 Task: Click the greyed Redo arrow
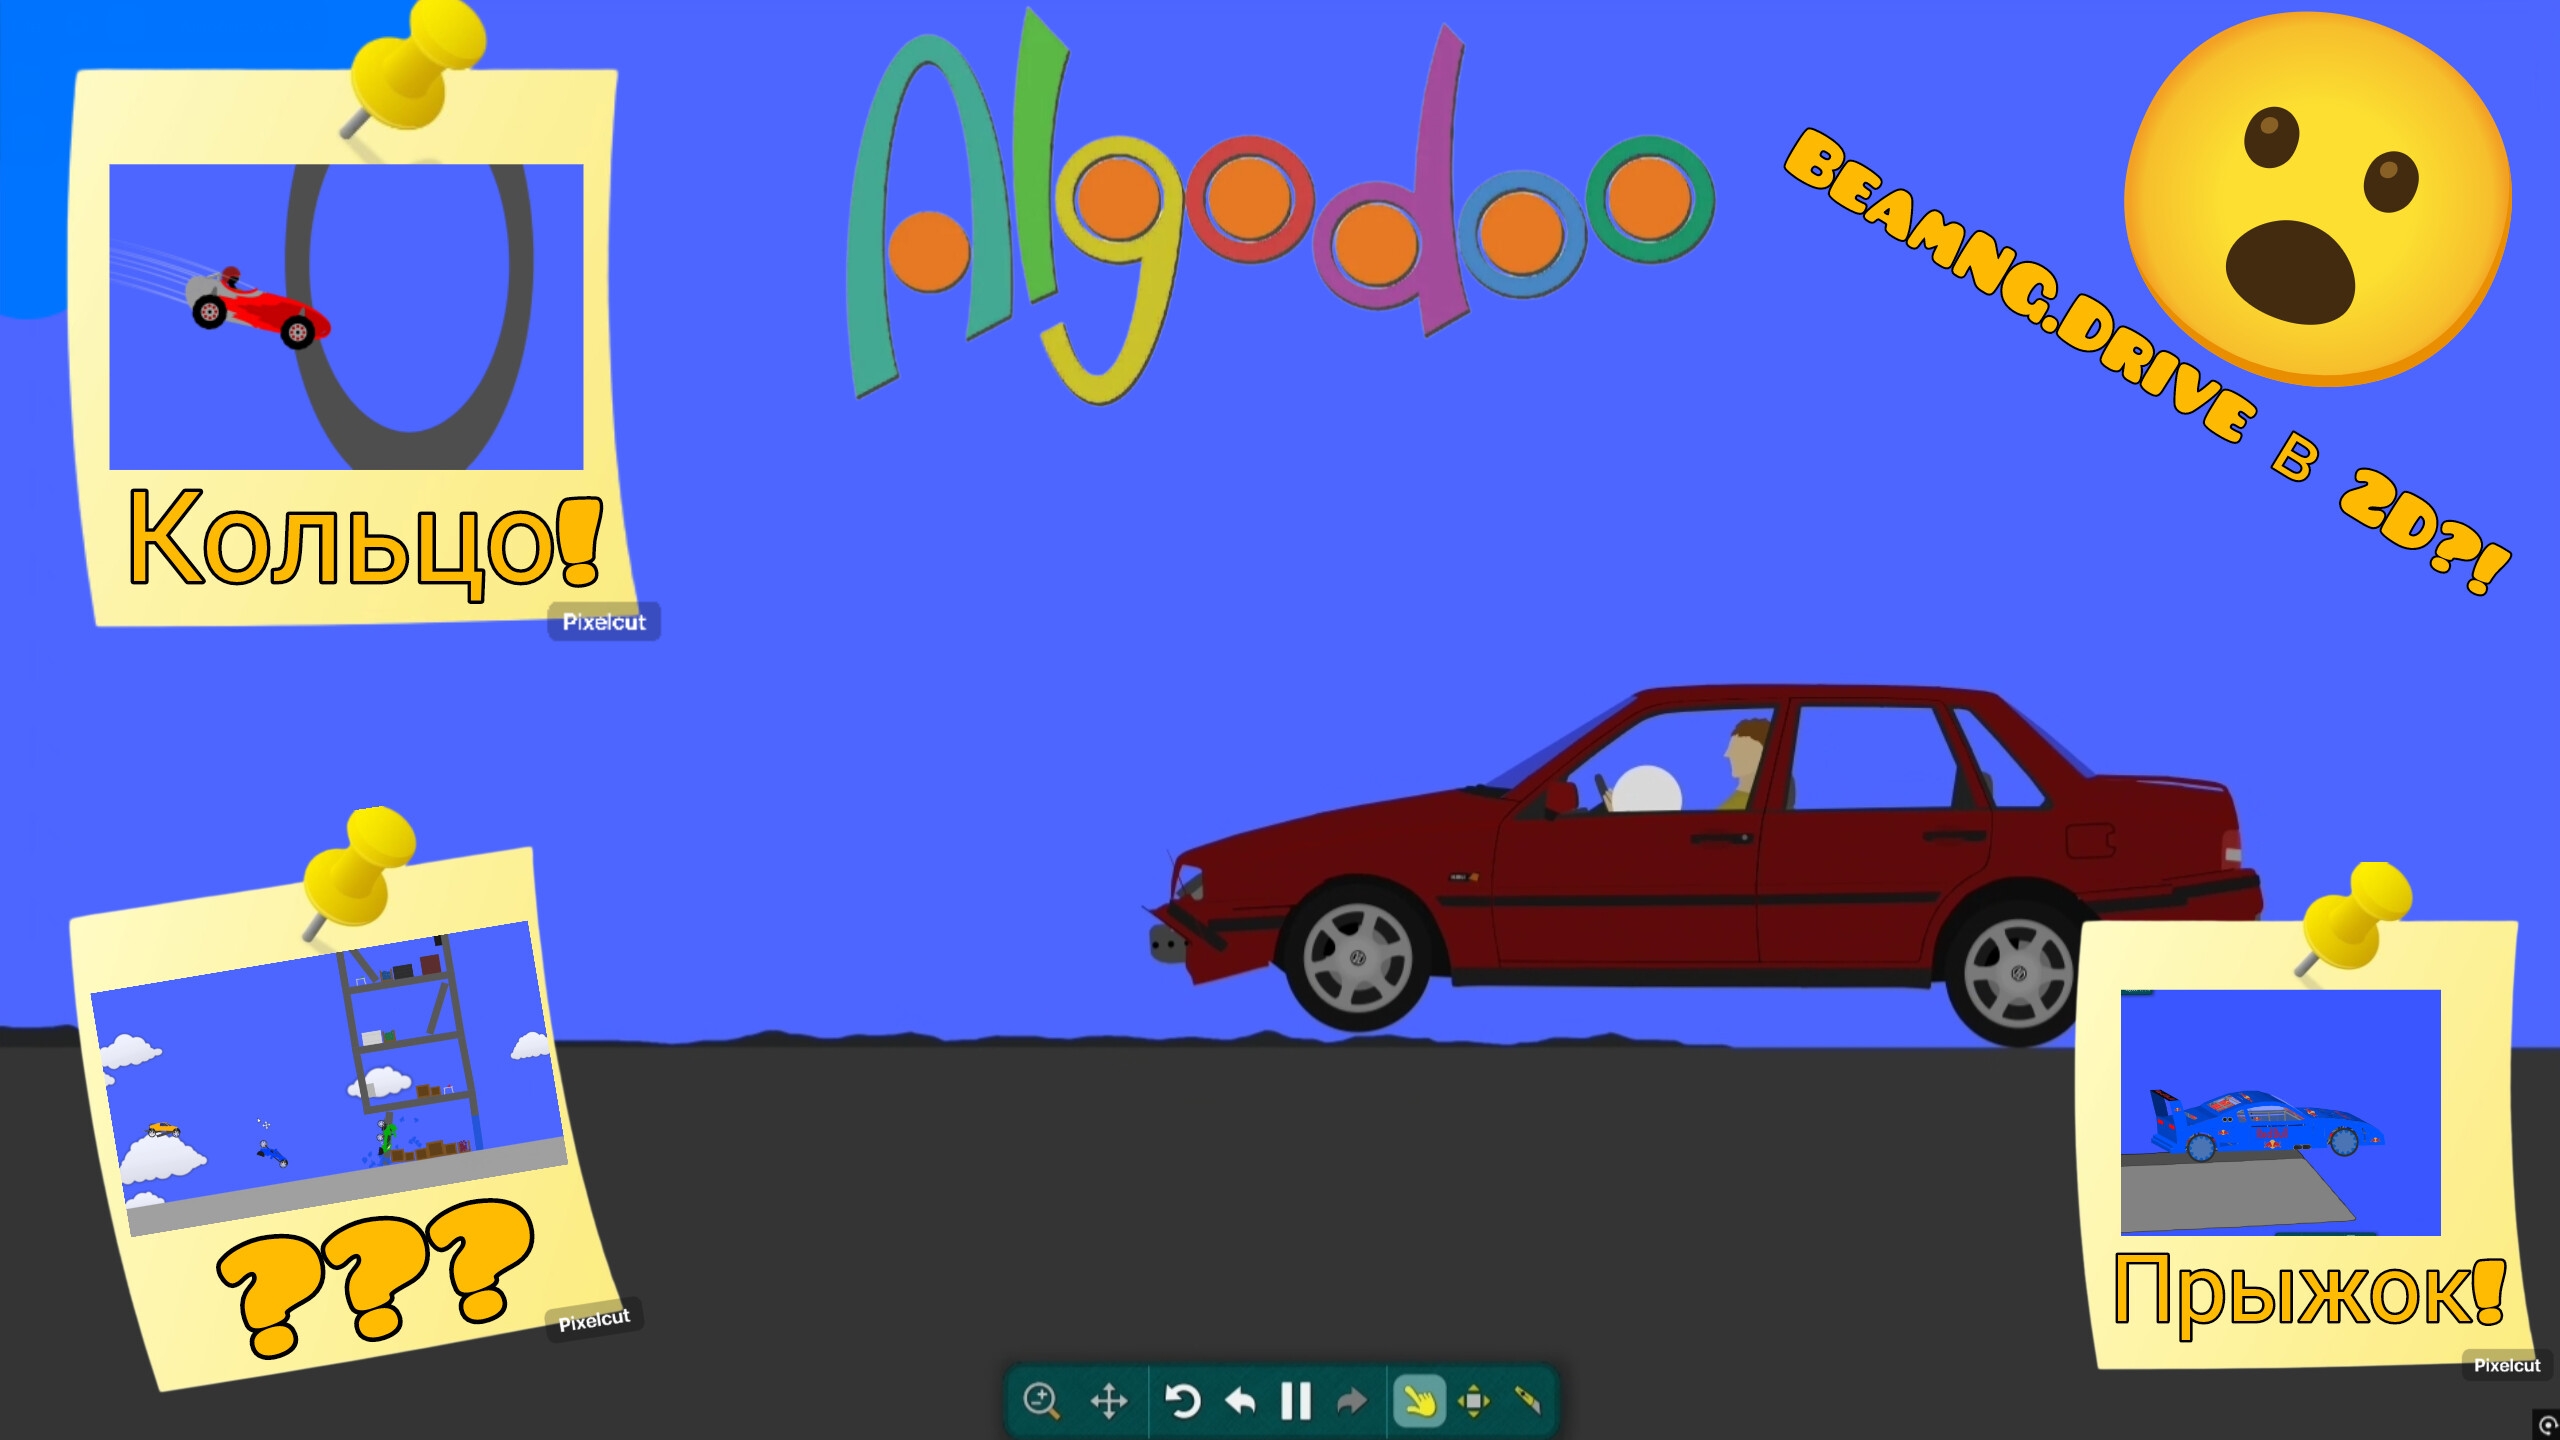[x=1351, y=1401]
